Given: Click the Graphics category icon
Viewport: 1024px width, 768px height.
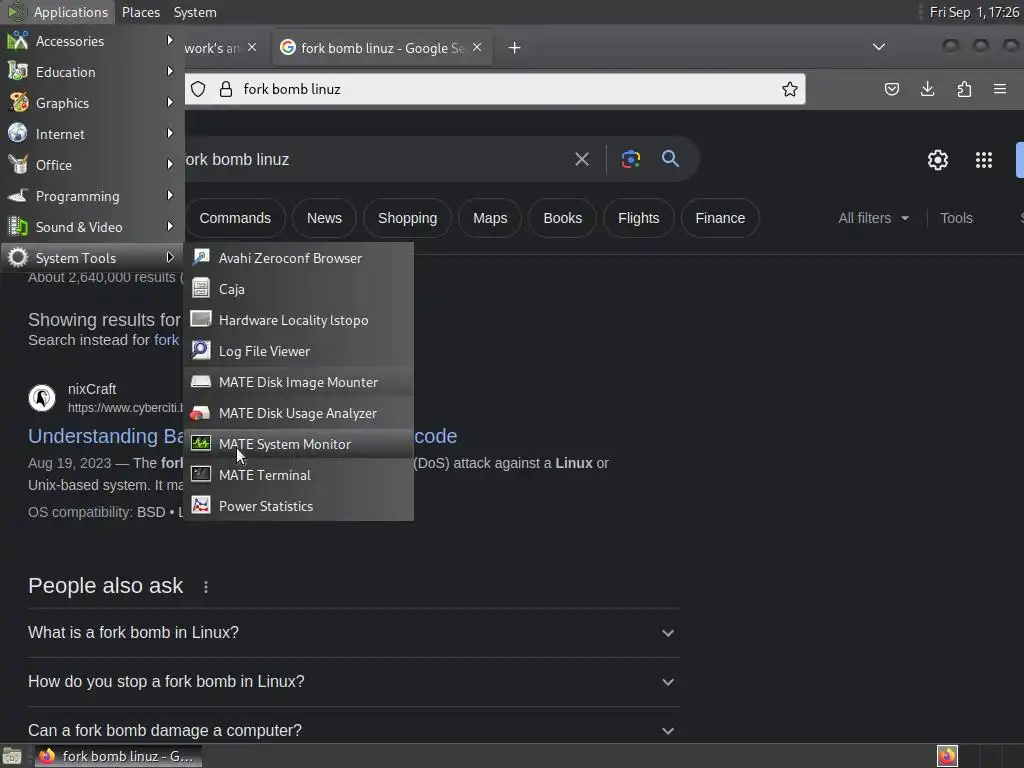Looking at the screenshot, I should (x=18, y=102).
